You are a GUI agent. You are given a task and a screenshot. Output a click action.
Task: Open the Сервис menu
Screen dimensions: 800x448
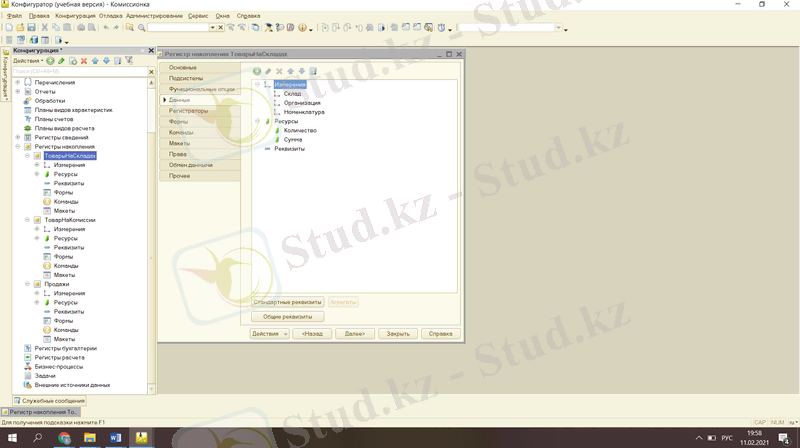(x=198, y=16)
